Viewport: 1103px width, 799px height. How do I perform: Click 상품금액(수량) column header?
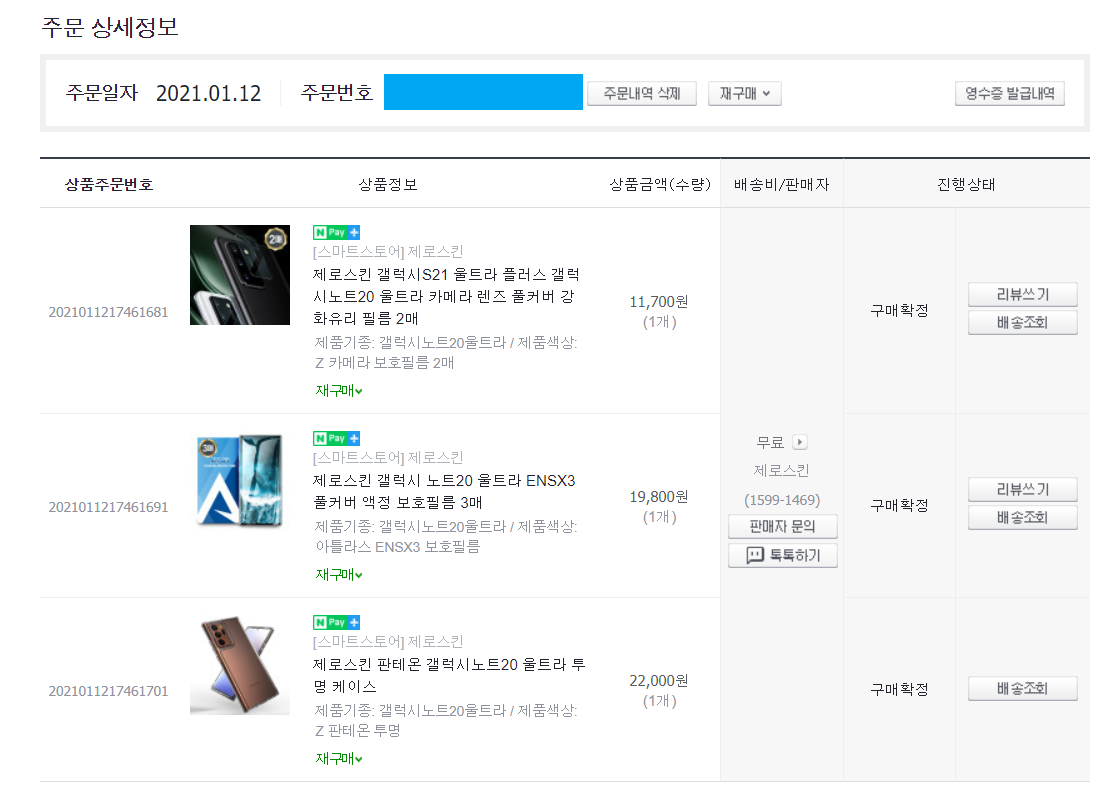click(660, 184)
